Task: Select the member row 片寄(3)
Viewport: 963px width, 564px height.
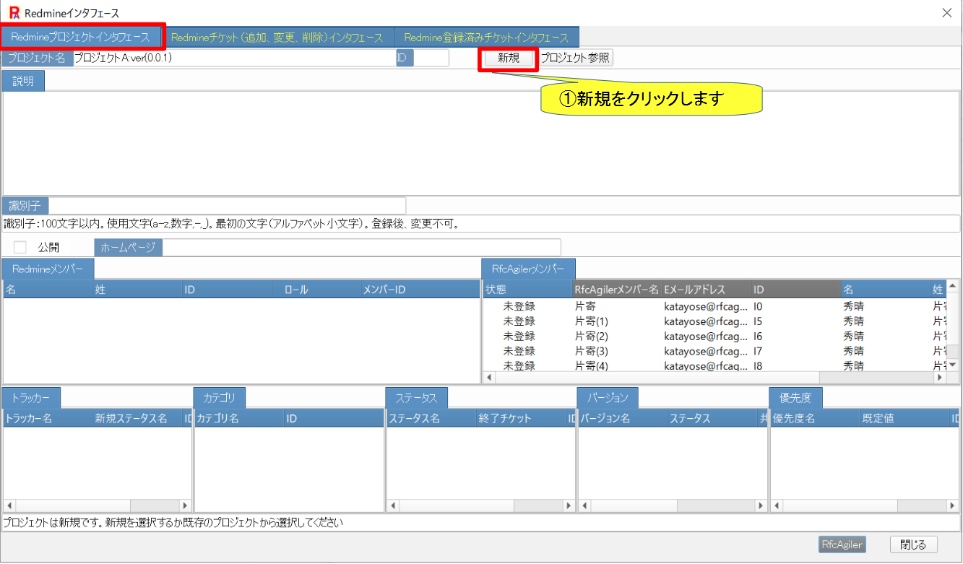Action: coord(715,351)
